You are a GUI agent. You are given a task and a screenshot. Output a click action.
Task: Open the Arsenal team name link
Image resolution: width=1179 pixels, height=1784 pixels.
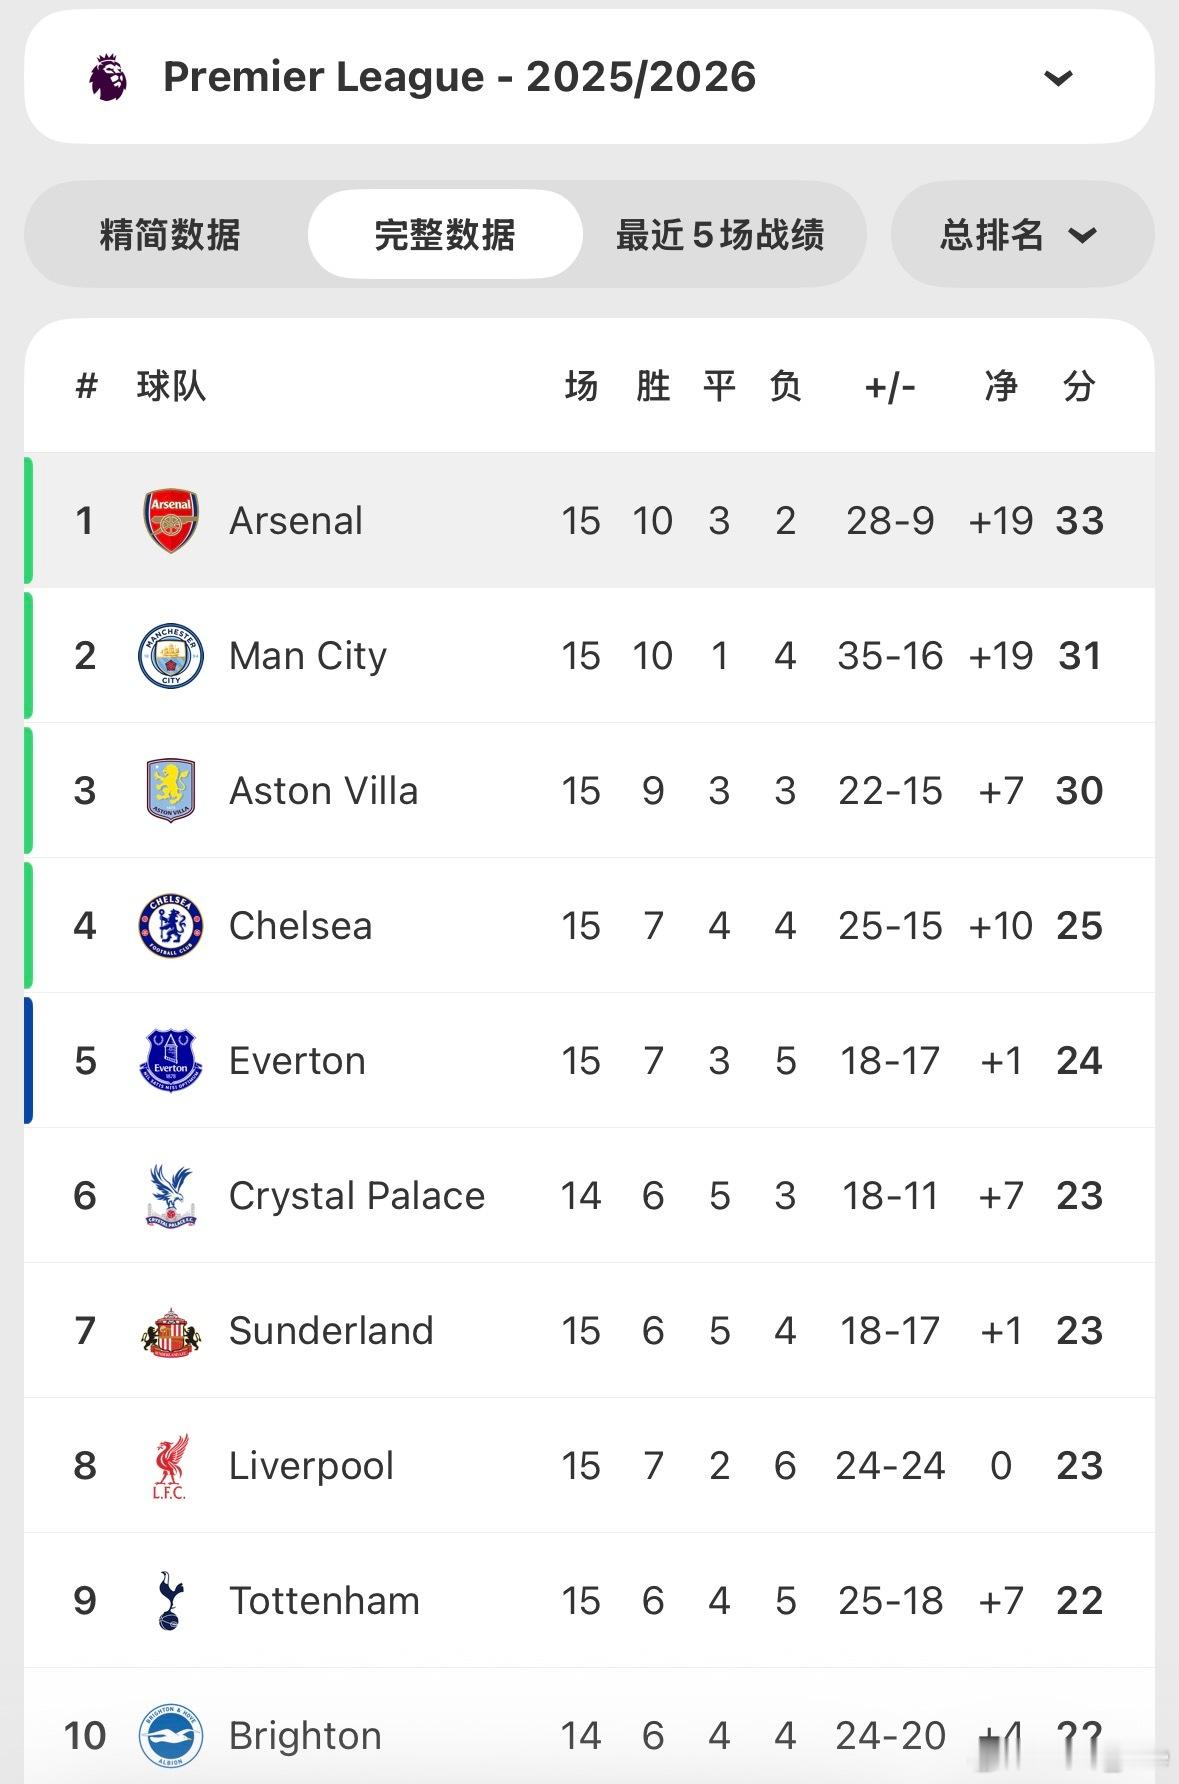pos(296,521)
